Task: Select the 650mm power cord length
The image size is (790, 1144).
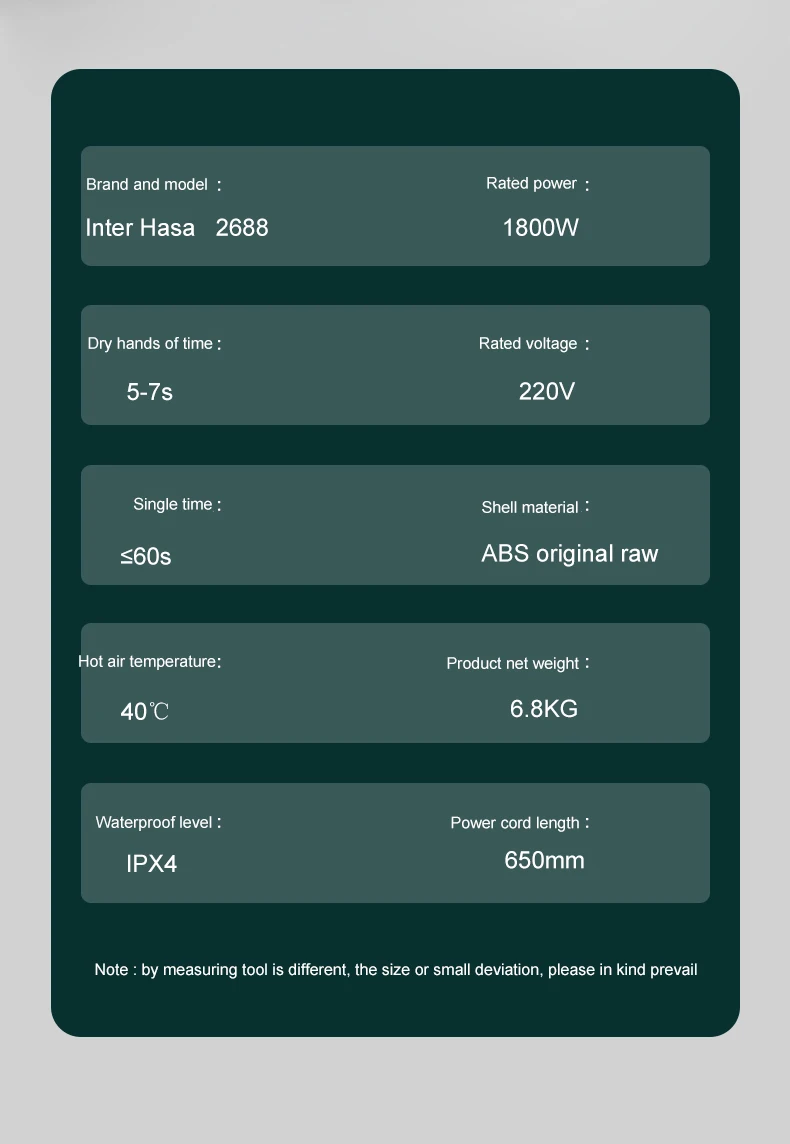Action: tap(544, 860)
